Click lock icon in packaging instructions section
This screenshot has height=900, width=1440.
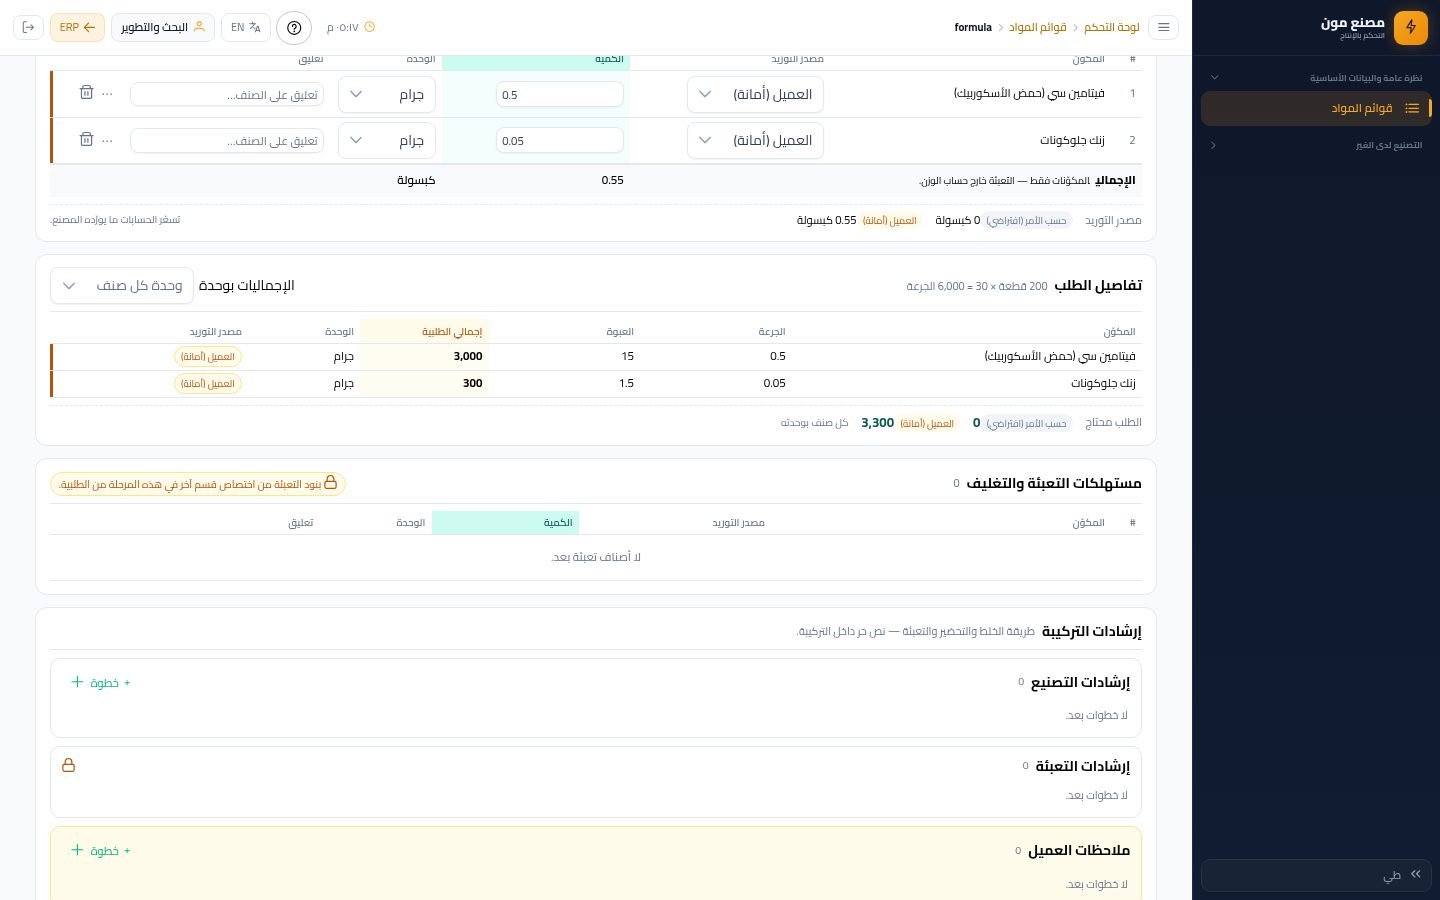pyautogui.click(x=69, y=765)
